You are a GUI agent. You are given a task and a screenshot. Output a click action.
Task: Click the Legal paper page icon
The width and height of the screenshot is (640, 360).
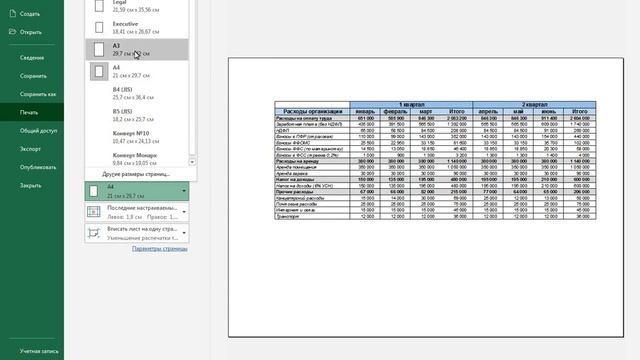tap(99, 6)
